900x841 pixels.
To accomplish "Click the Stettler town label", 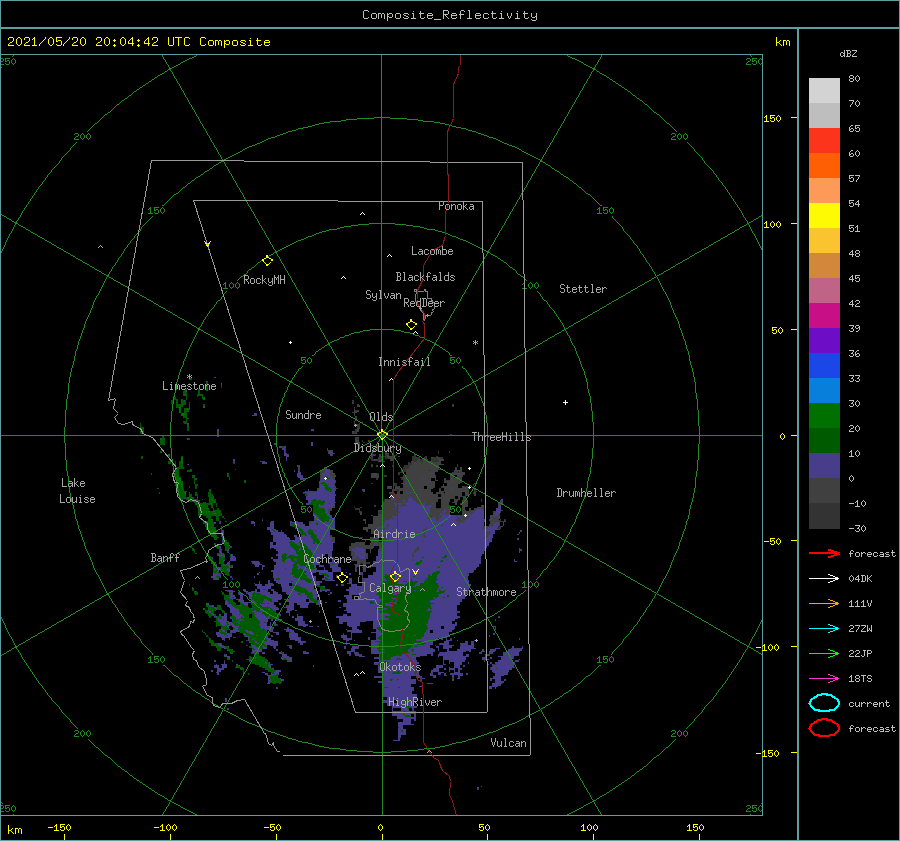I will pos(583,289).
